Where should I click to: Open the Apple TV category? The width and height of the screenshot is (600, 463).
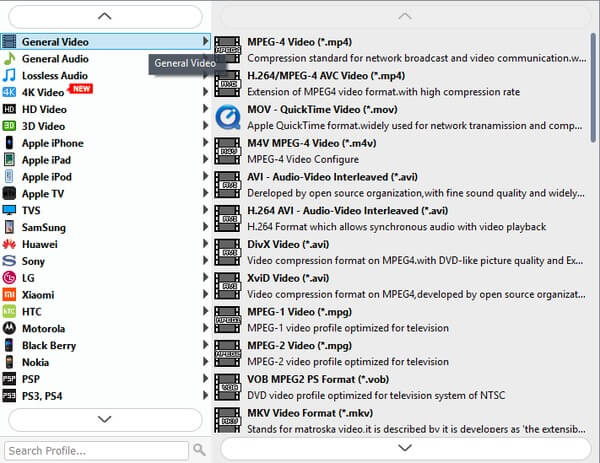coord(106,193)
